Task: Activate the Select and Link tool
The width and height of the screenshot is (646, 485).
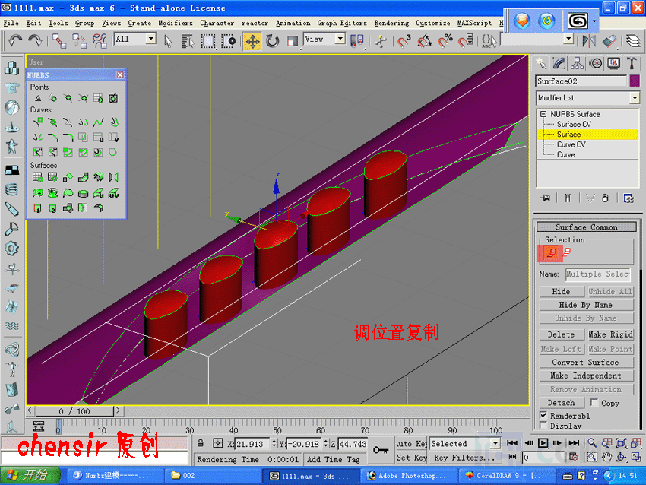Action: point(59,41)
